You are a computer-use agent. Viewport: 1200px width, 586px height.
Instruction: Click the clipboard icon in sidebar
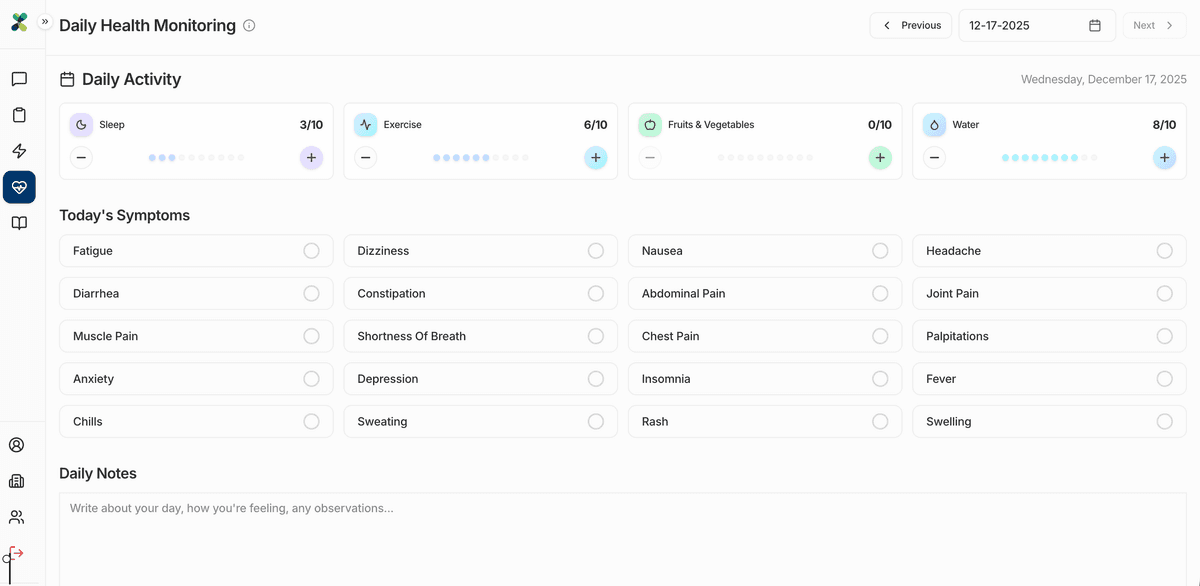[x=19, y=115]
